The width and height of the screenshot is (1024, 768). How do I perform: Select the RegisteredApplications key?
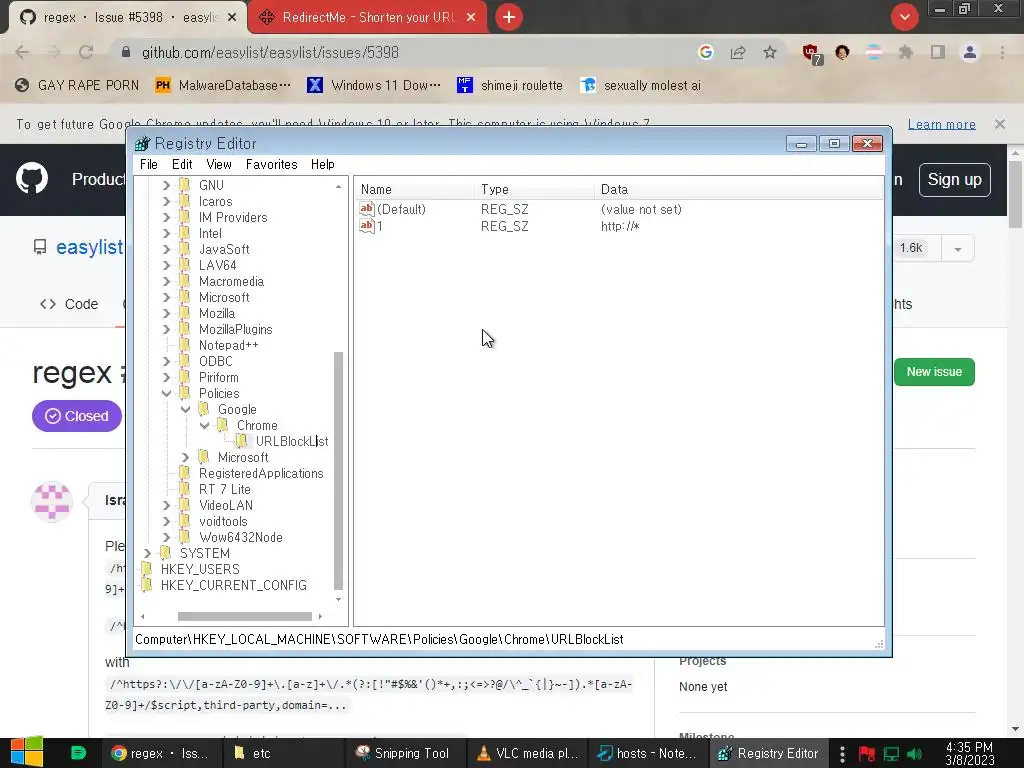[x=261, y=473]
